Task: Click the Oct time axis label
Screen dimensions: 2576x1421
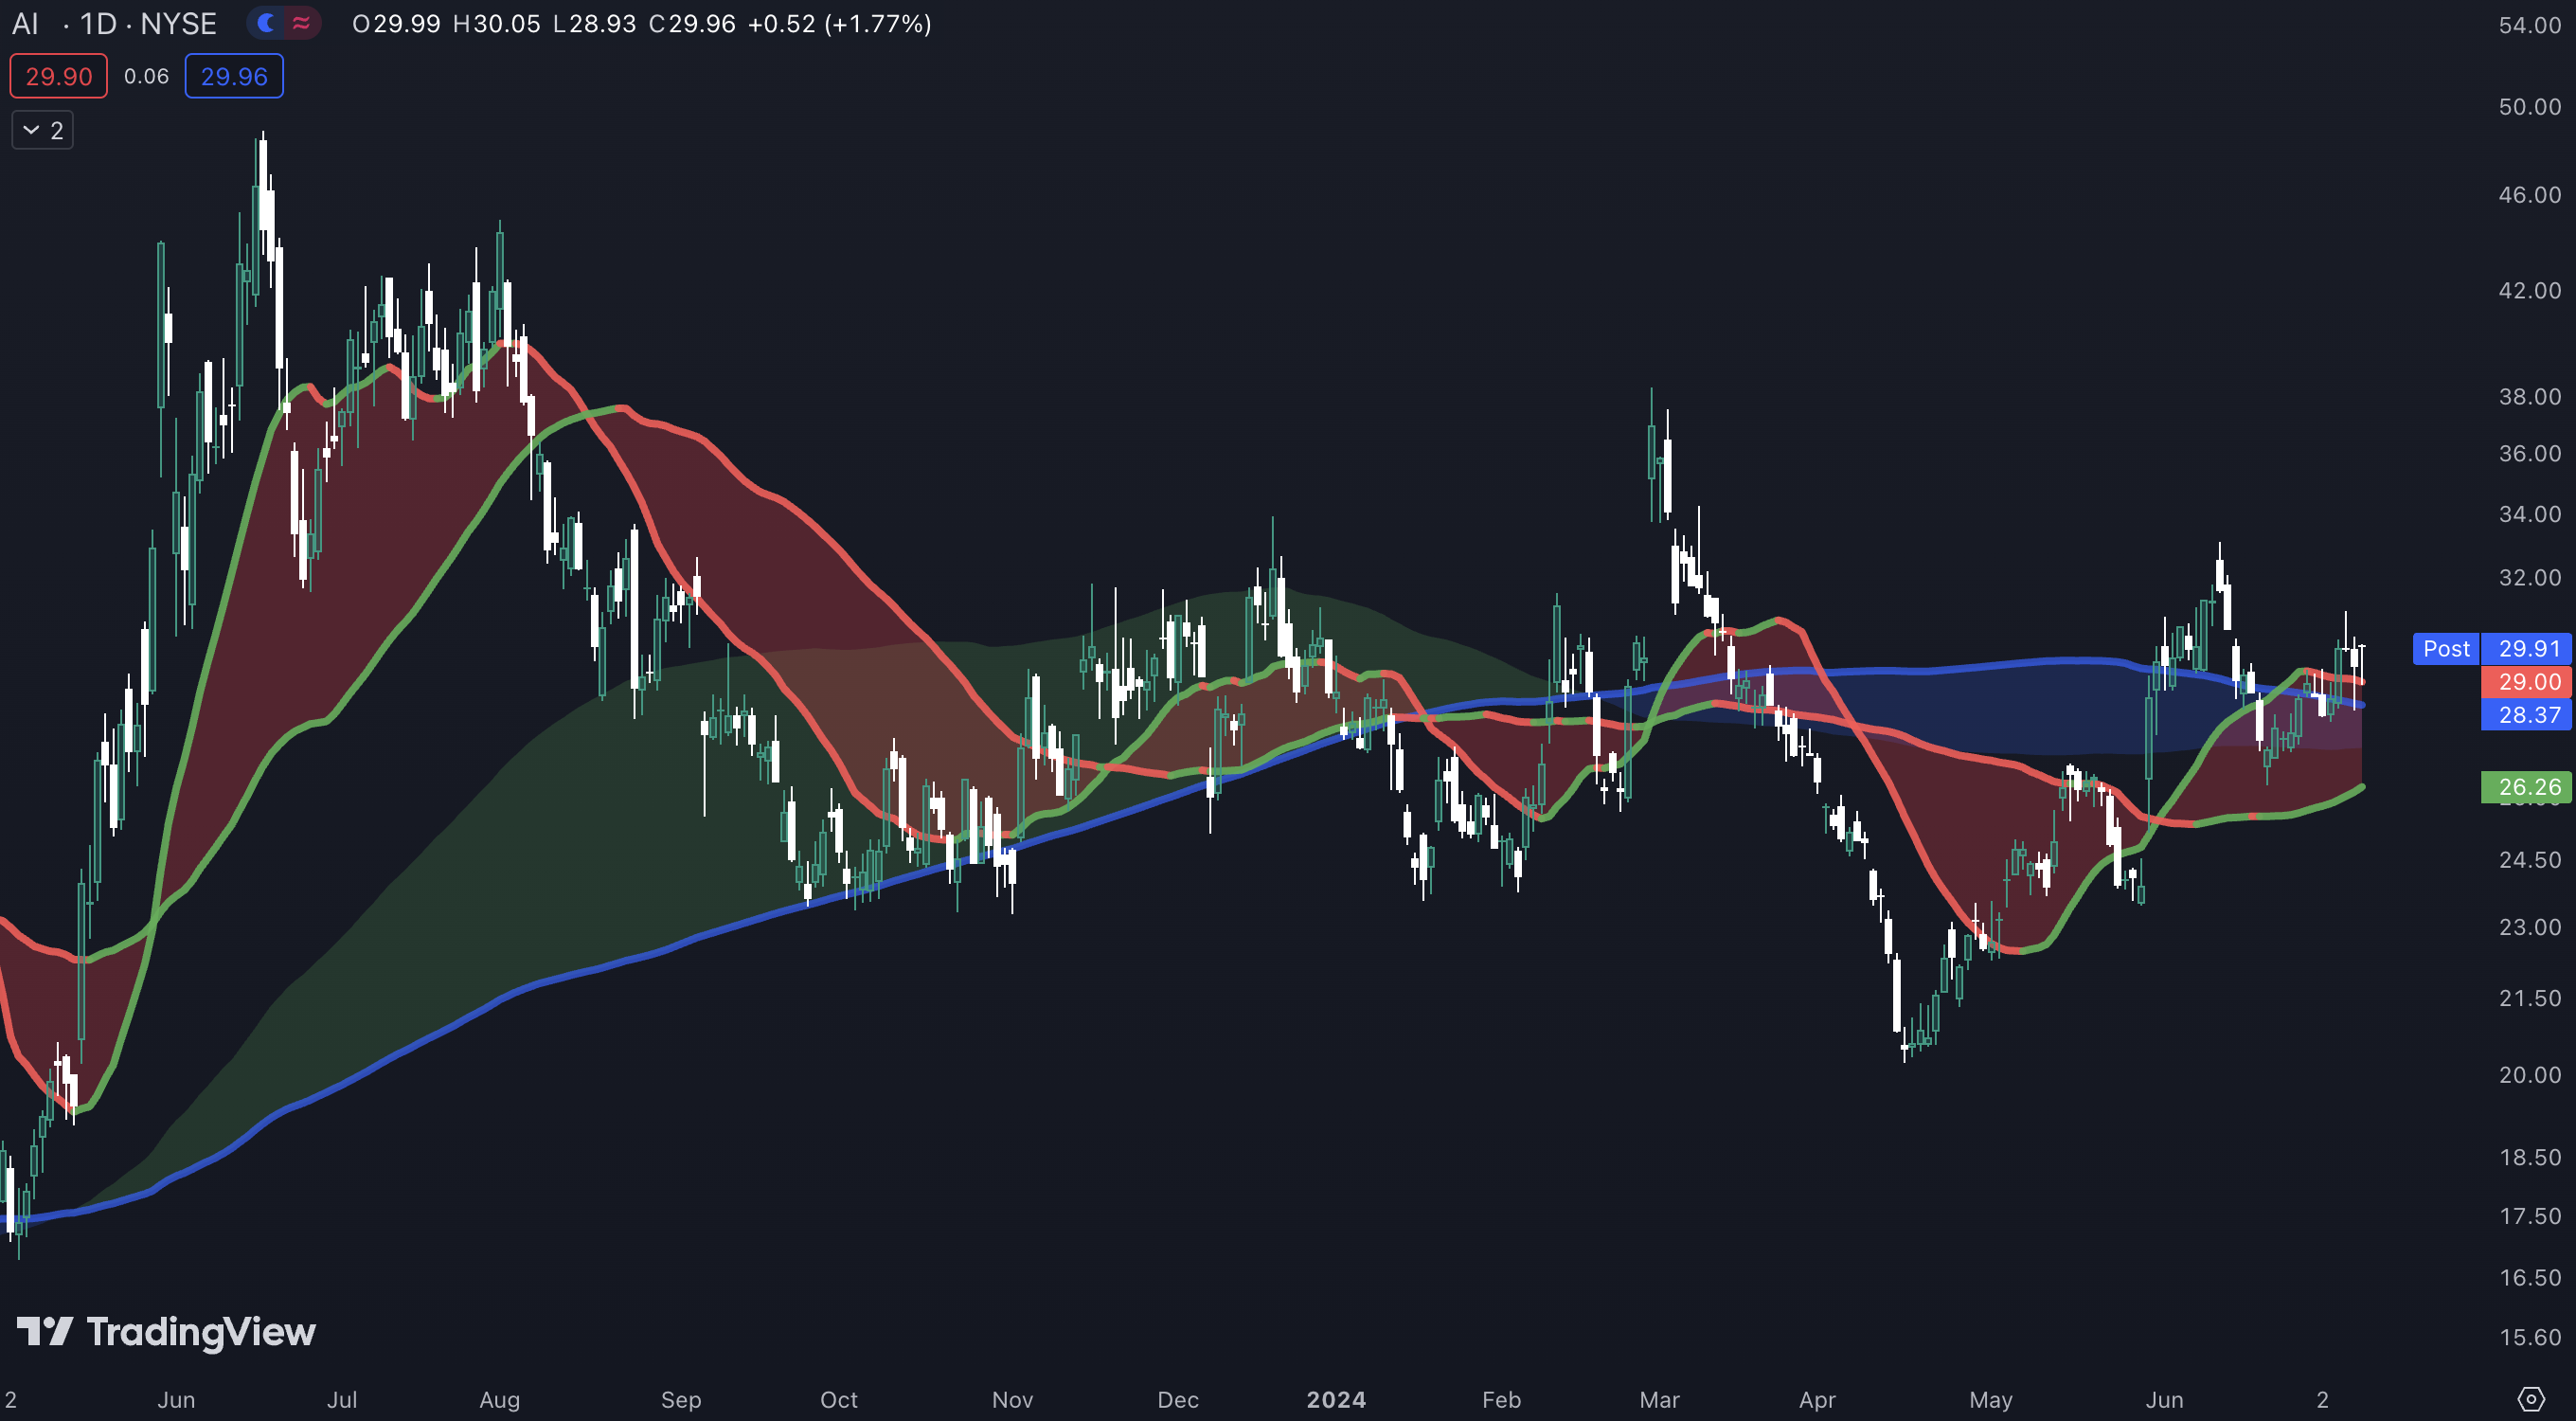Action: (x=839, y=1400)
